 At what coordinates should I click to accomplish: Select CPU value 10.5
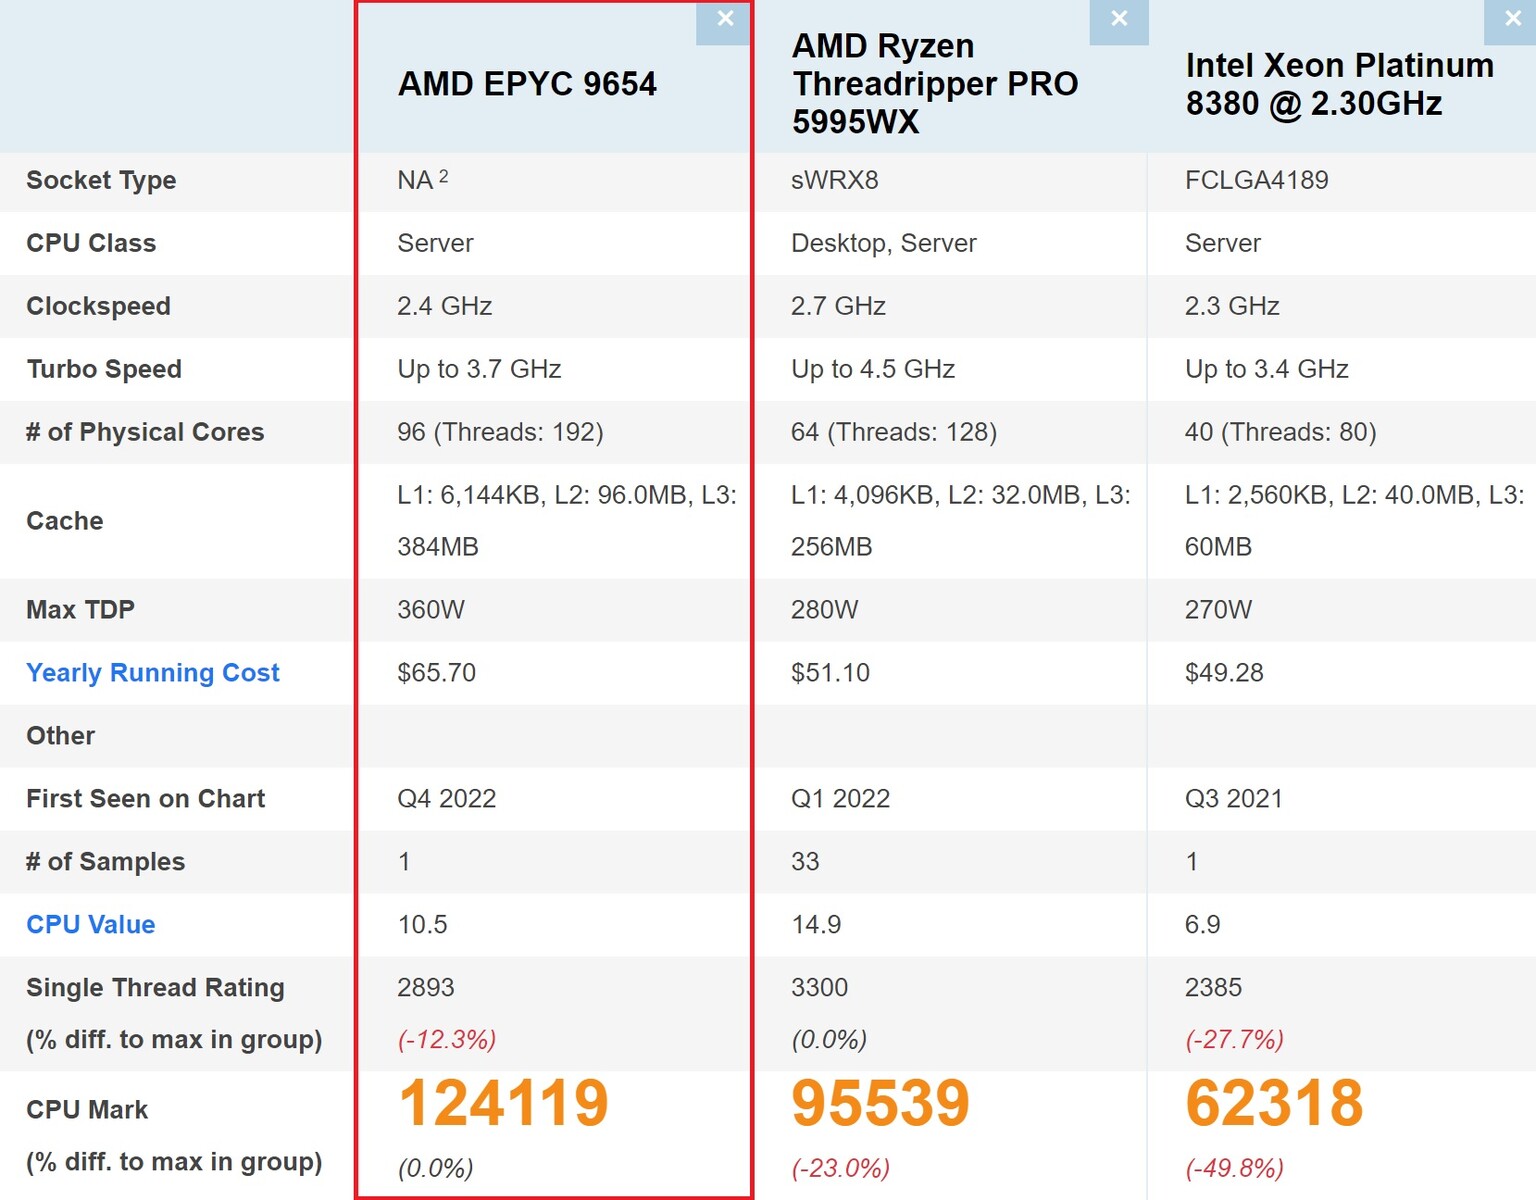[x=422, y=925]
